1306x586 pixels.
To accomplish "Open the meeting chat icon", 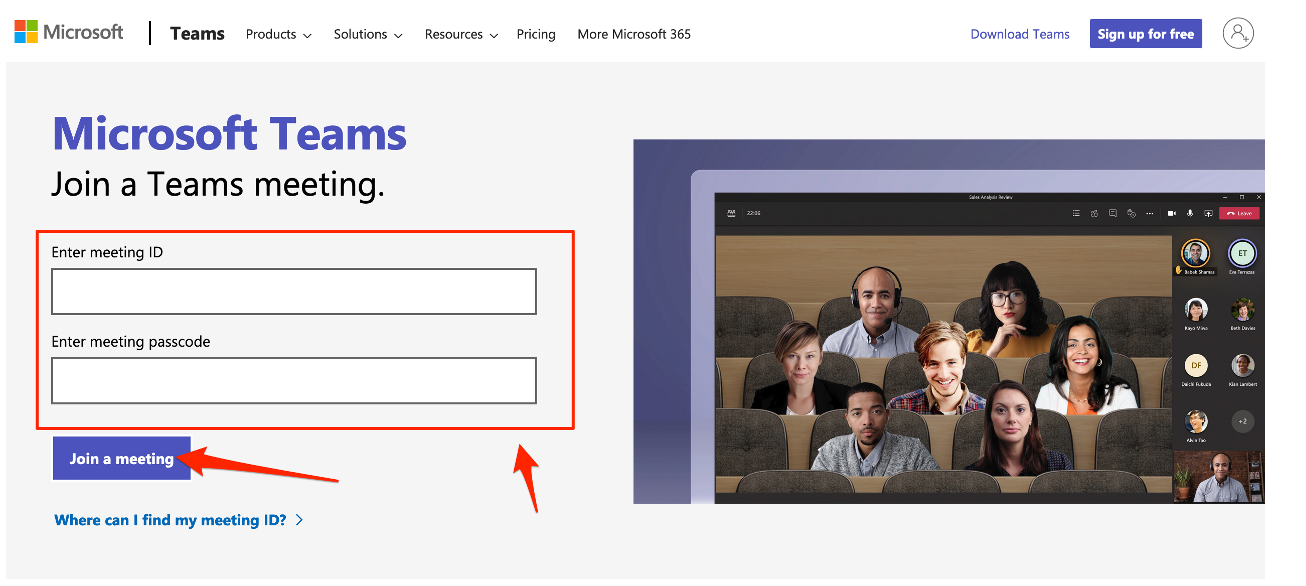I will (x=1113, y=213).
